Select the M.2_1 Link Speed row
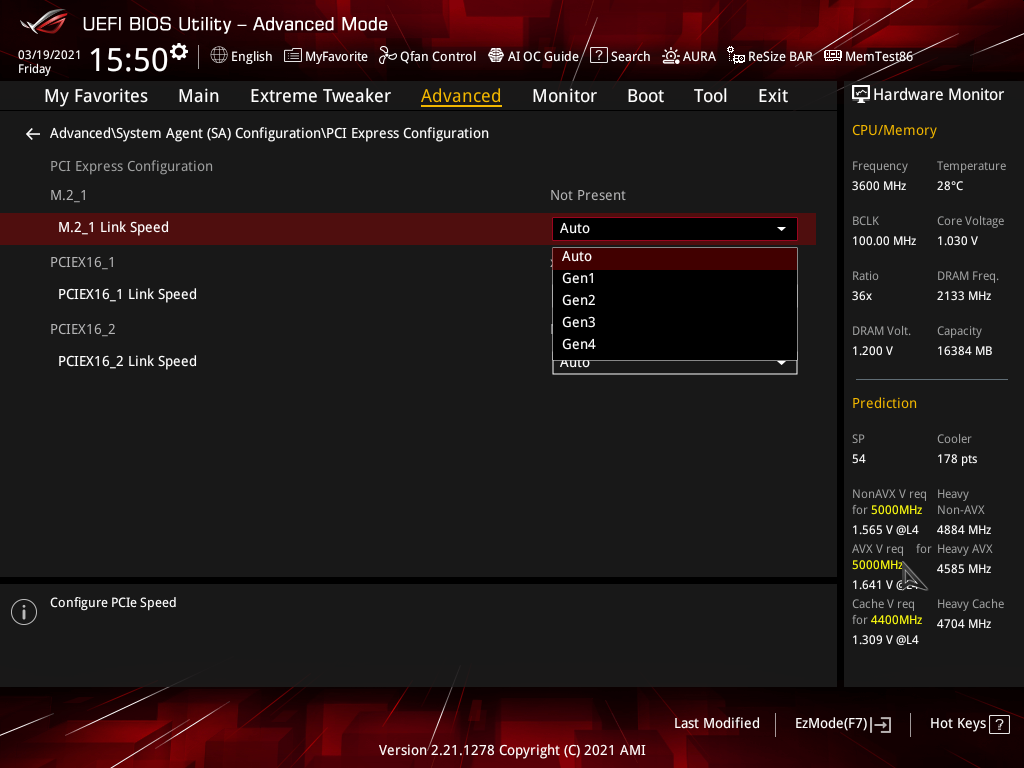 [408, 229]
